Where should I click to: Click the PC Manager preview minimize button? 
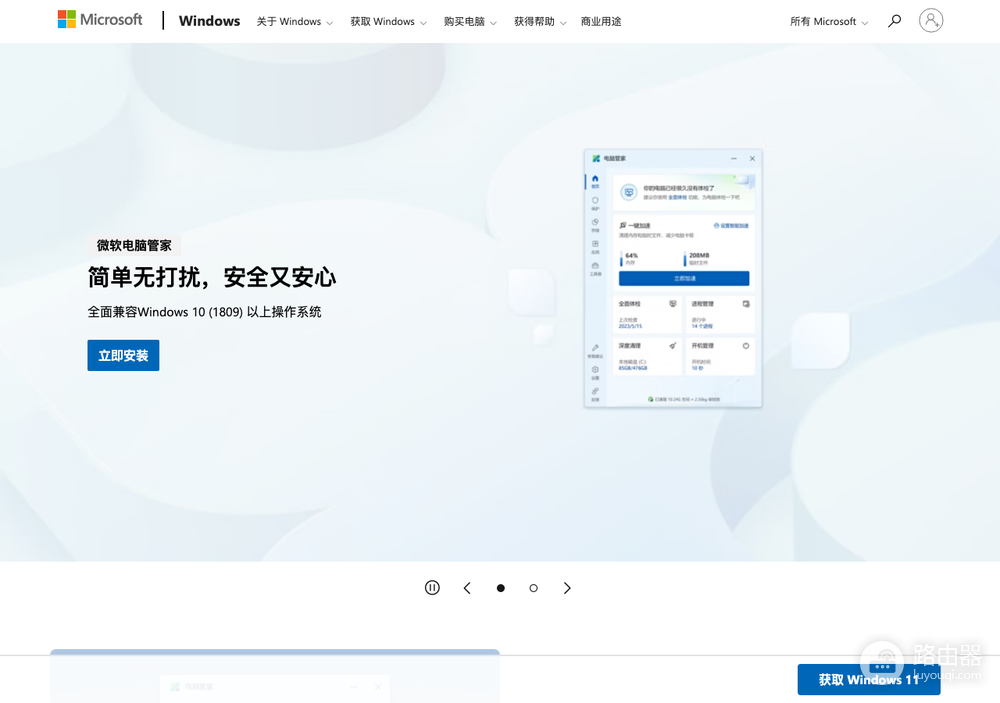(733, 158)
